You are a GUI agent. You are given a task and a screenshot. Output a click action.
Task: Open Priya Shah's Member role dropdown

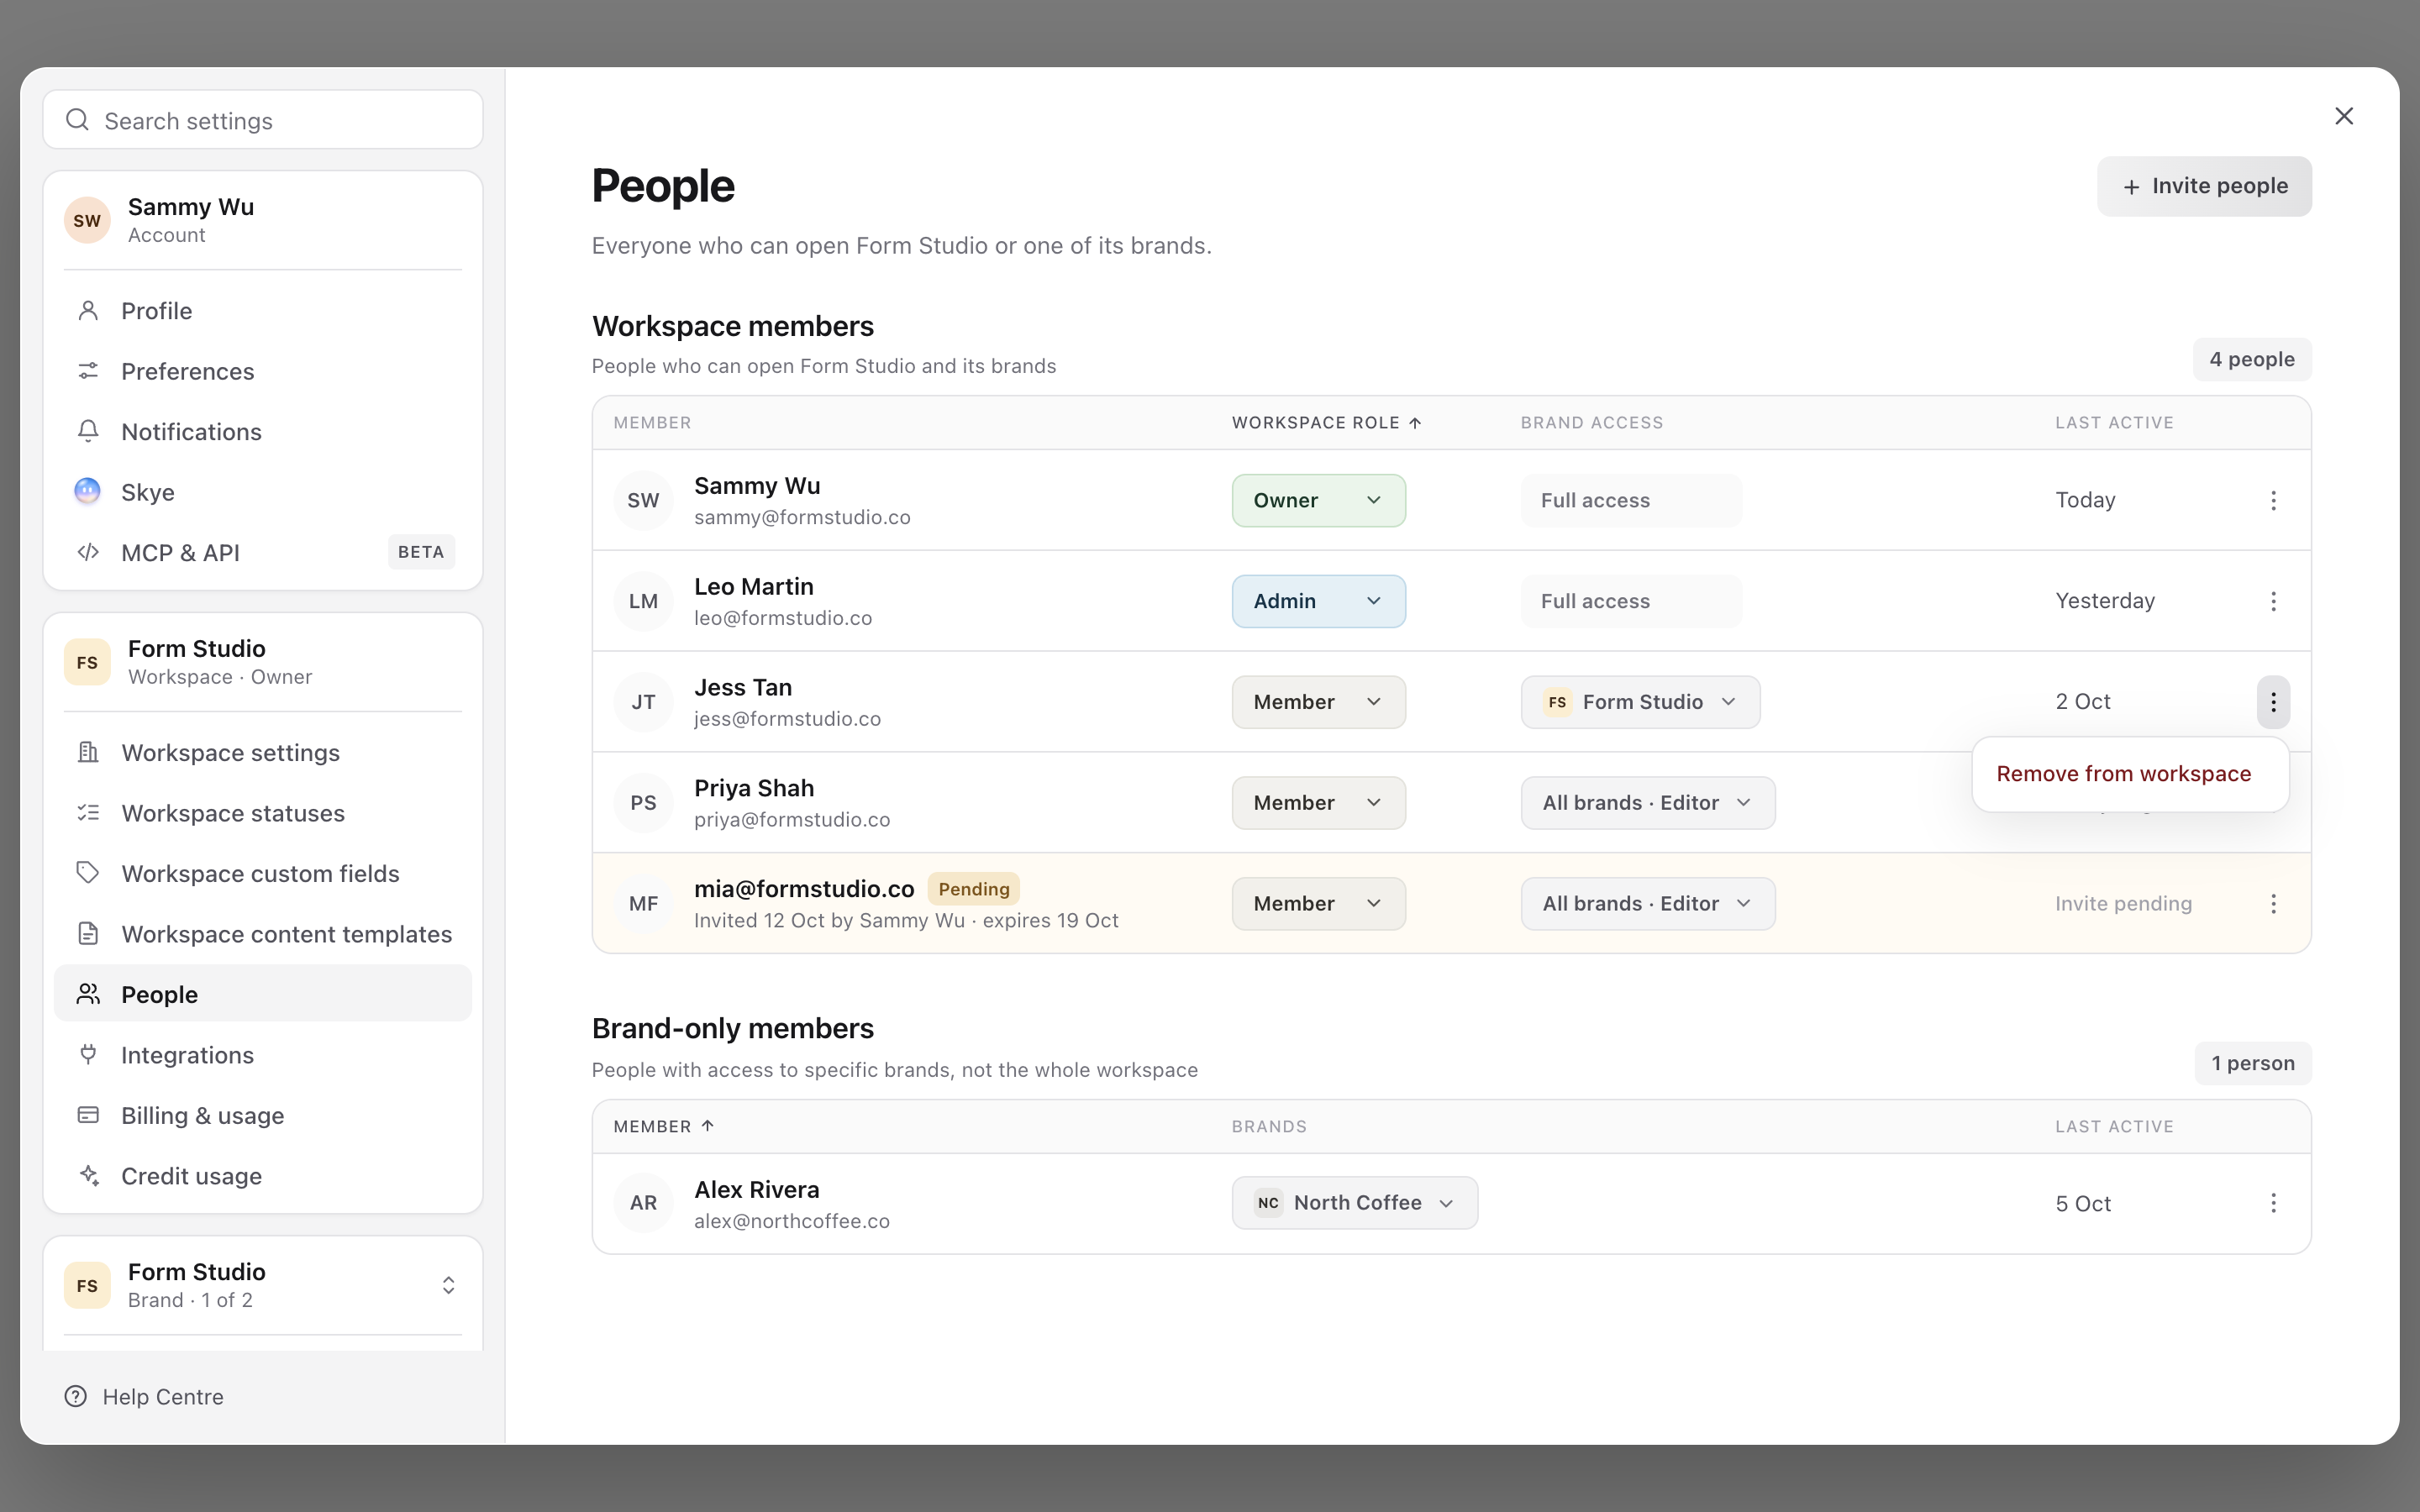tap(1318, 803)
